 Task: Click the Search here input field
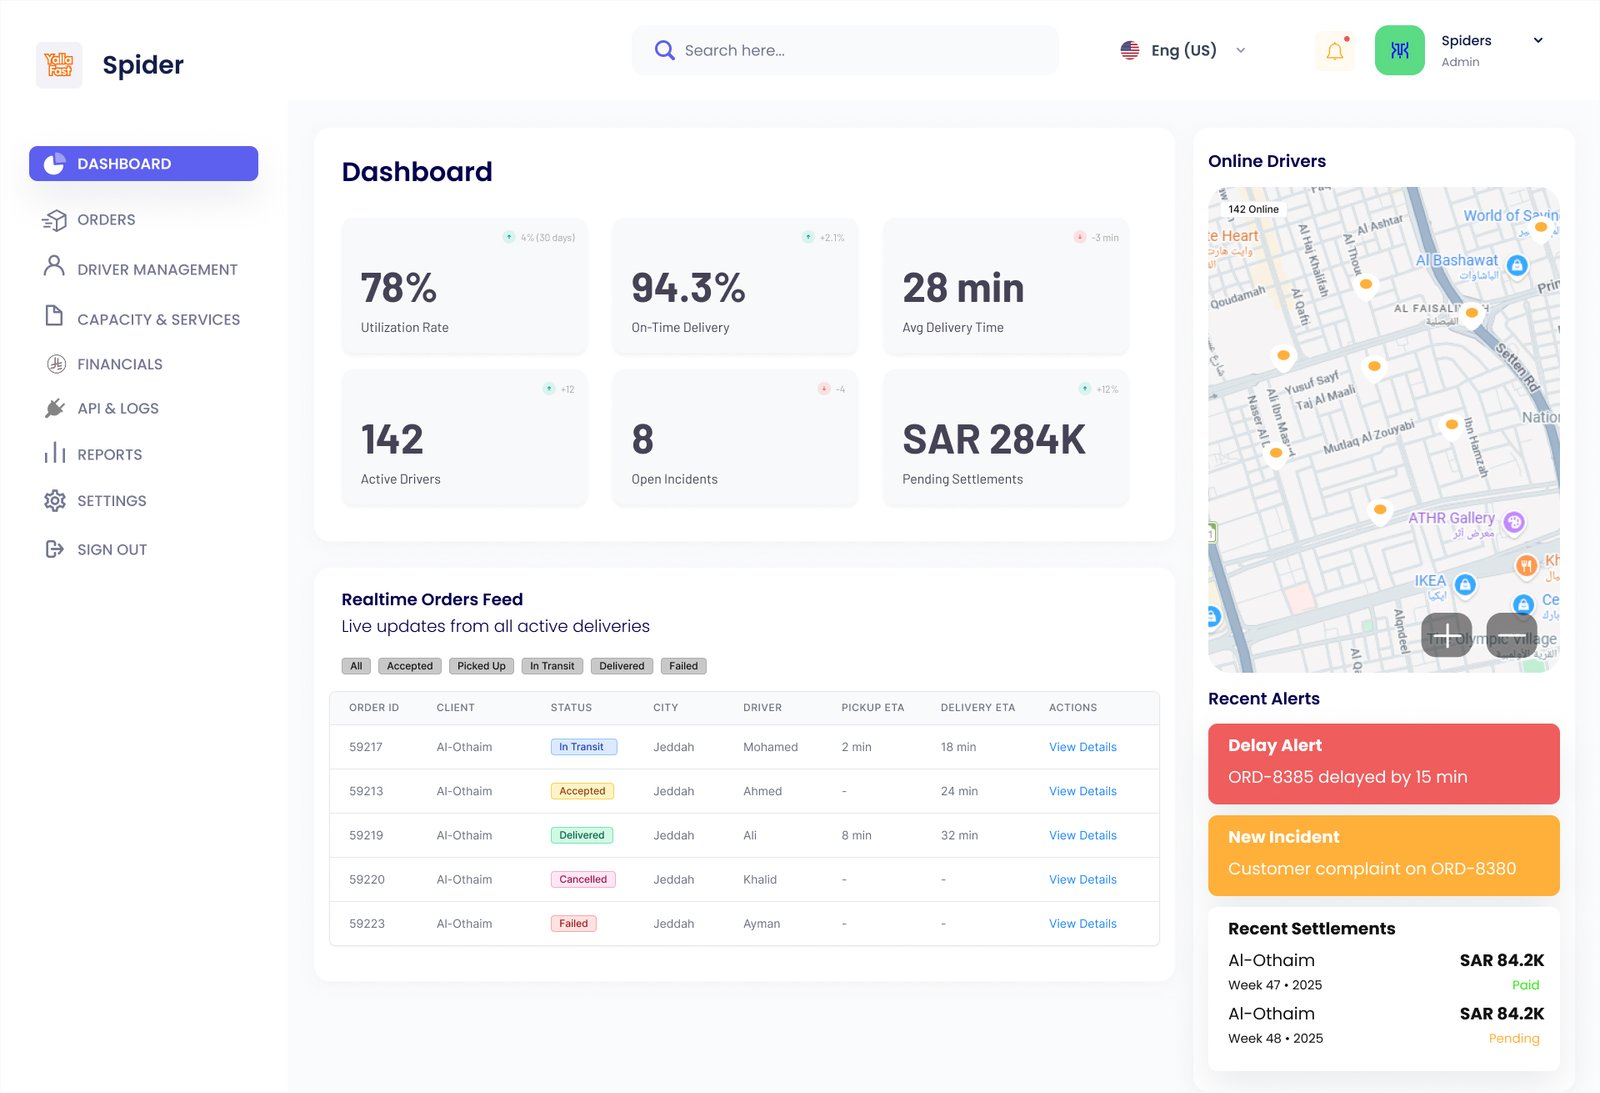pyautogui.click(x=860, y=50)
